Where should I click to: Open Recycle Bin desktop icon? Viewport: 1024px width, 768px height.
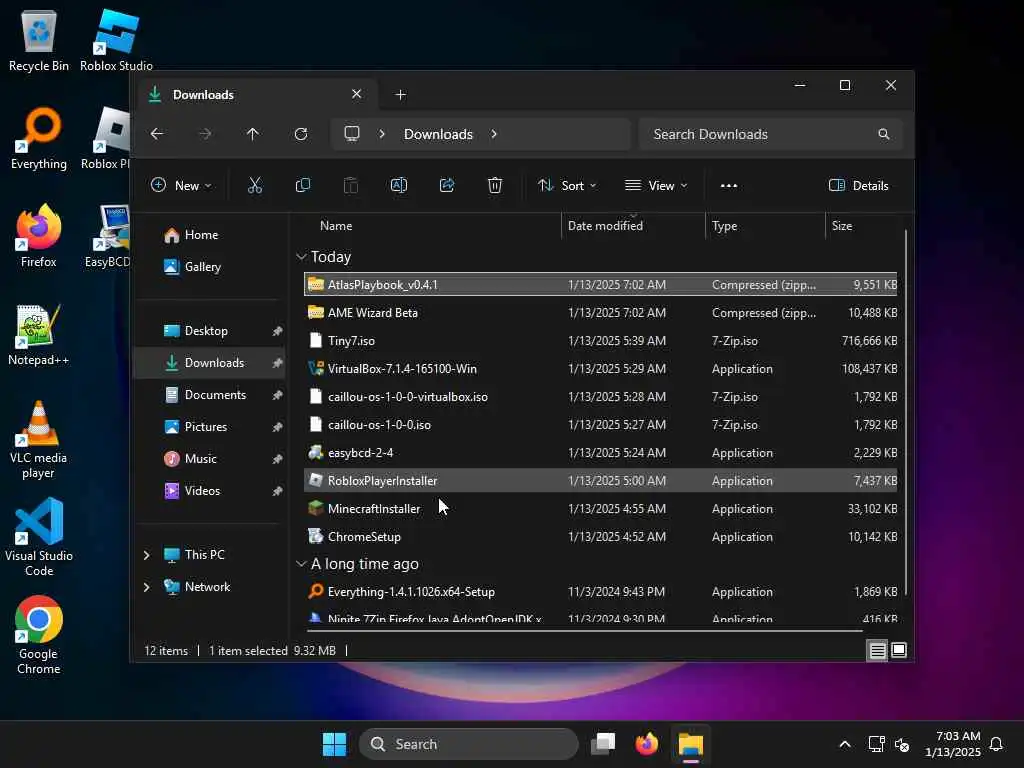39,40
